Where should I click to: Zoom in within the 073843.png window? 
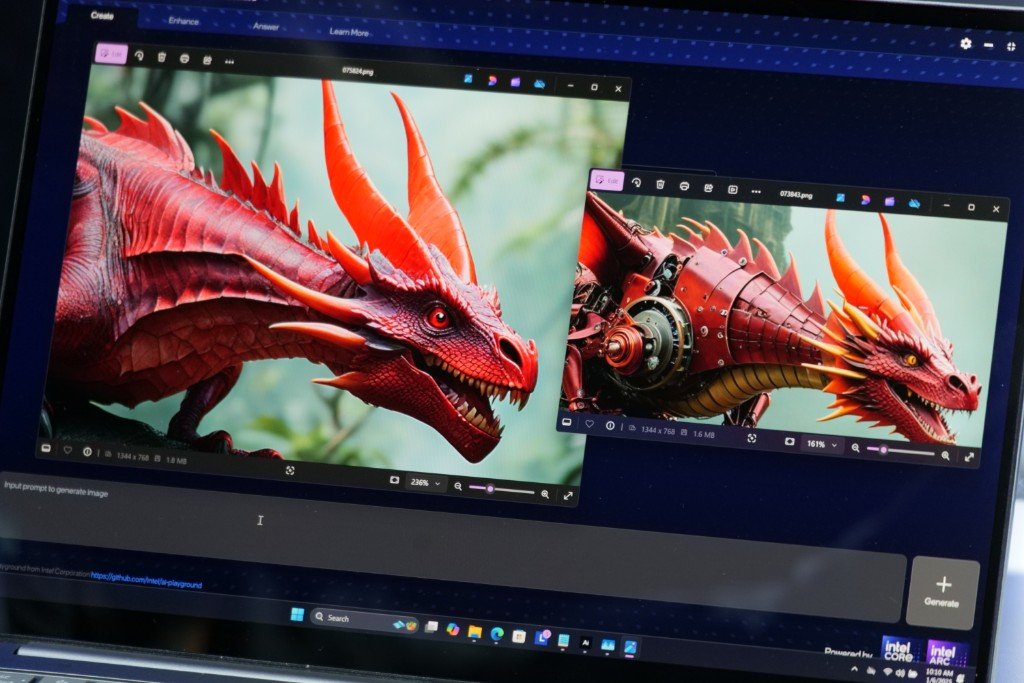(x=945, y=455)
